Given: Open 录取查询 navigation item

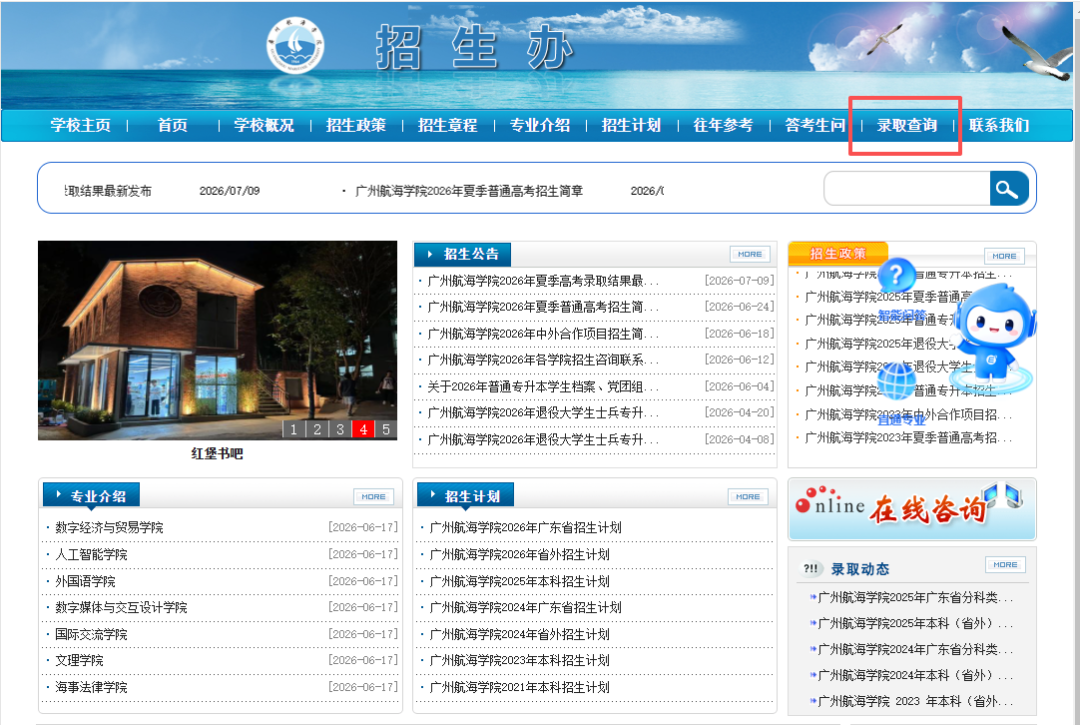Looking at the screenshot, I should 906,125.
